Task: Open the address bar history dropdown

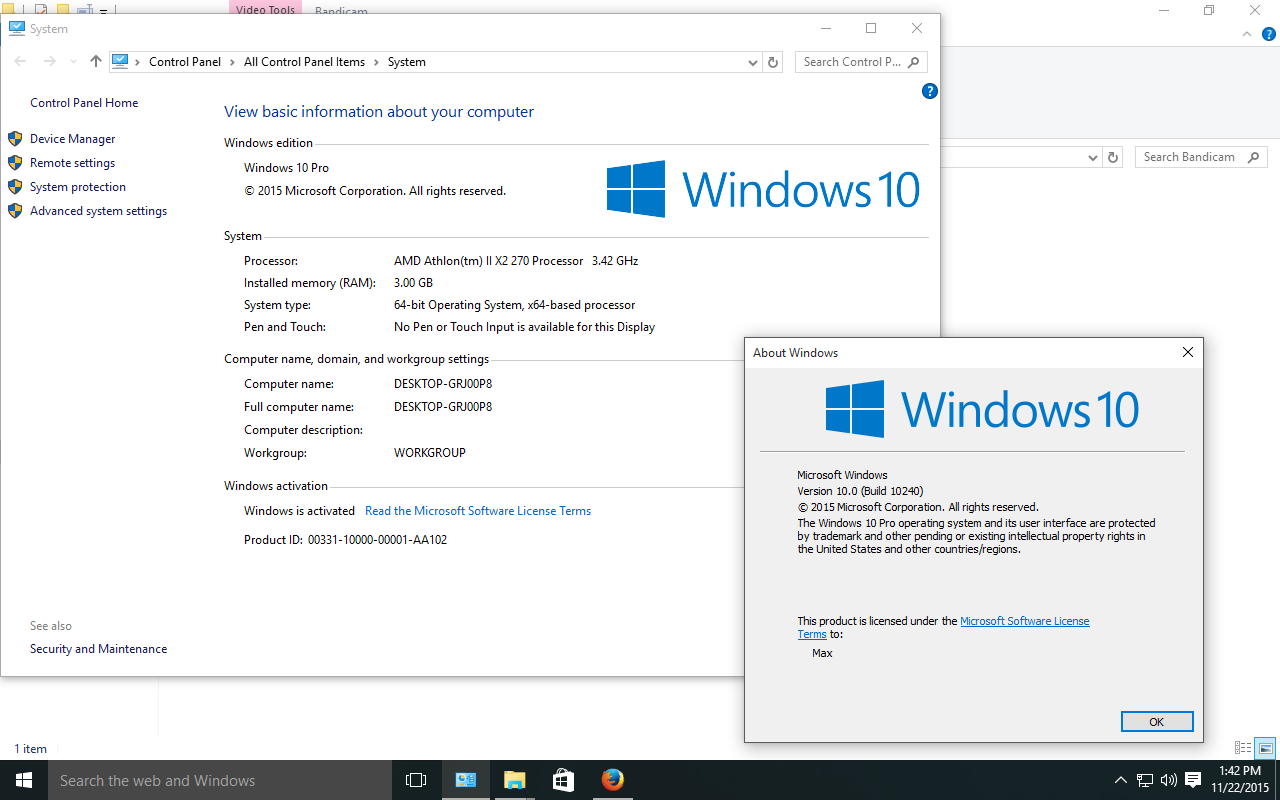Action: click(752, 61)
